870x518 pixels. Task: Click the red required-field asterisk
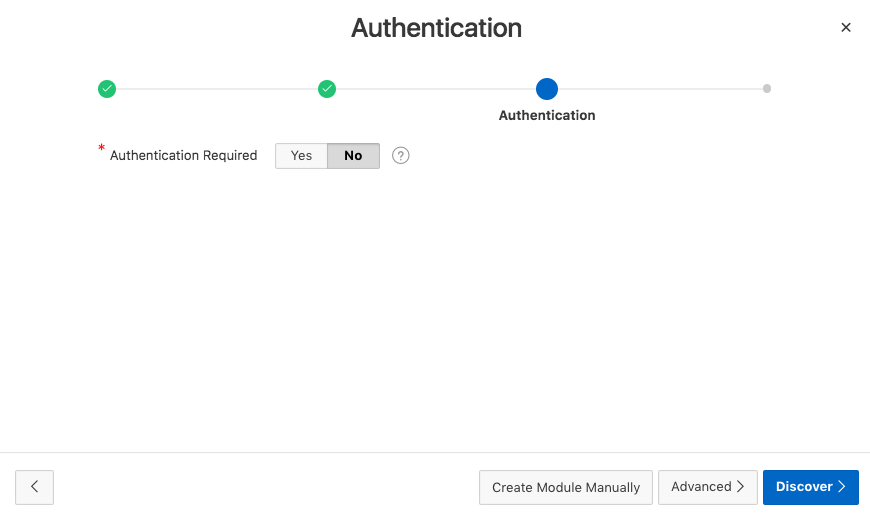pos(101,149)
